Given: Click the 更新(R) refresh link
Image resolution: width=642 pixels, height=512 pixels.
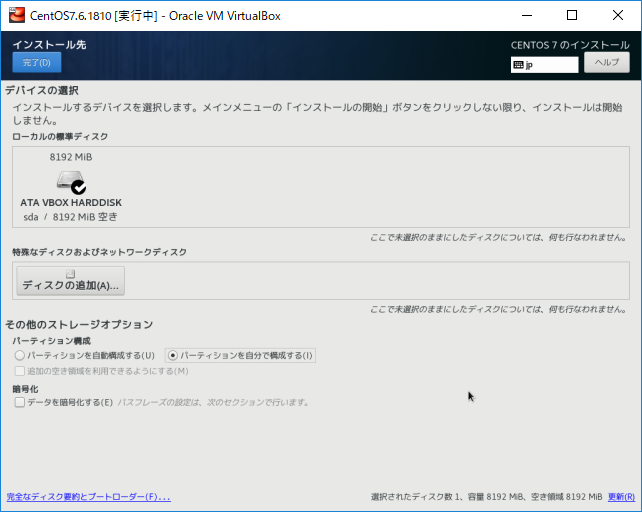Looking at the screenshot, I should [x=621, y=497].
